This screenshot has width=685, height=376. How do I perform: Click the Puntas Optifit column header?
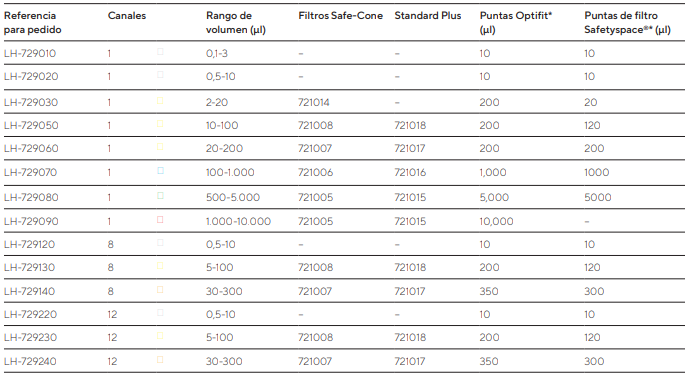tap(515, 23)
